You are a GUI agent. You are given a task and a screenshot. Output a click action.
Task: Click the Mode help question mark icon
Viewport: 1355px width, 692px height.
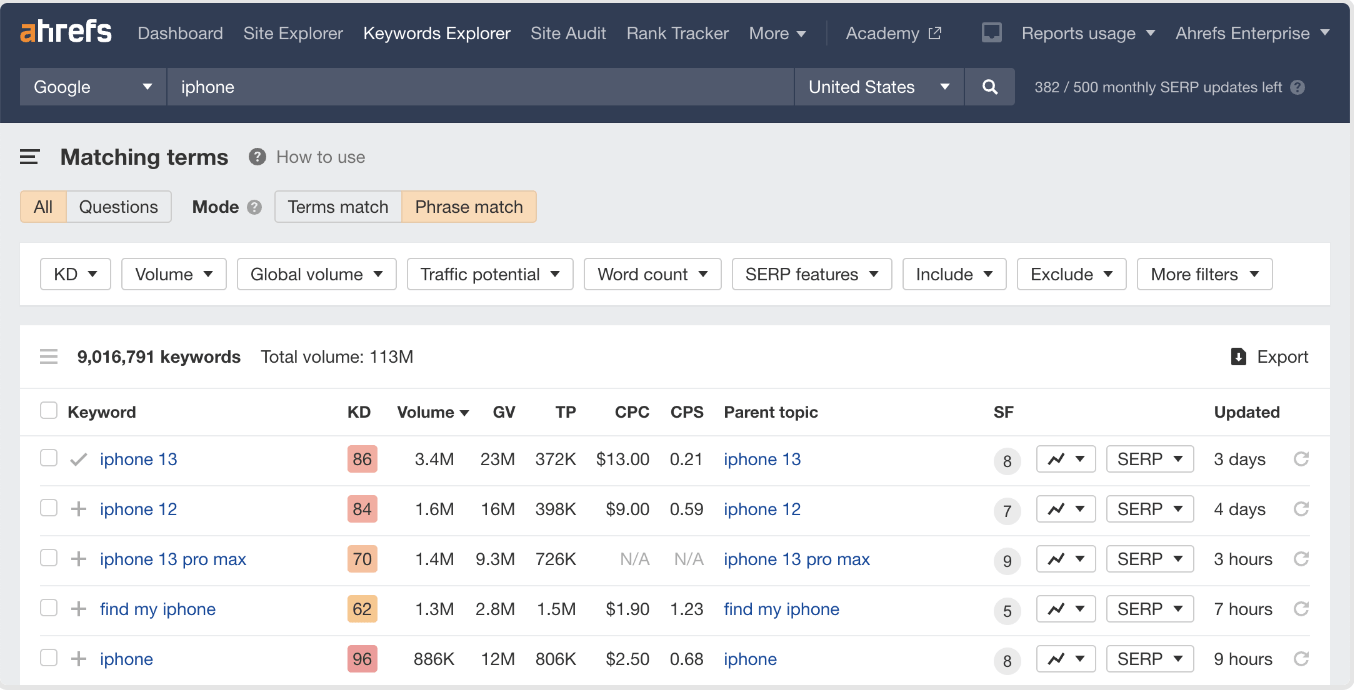coord(254,207)
